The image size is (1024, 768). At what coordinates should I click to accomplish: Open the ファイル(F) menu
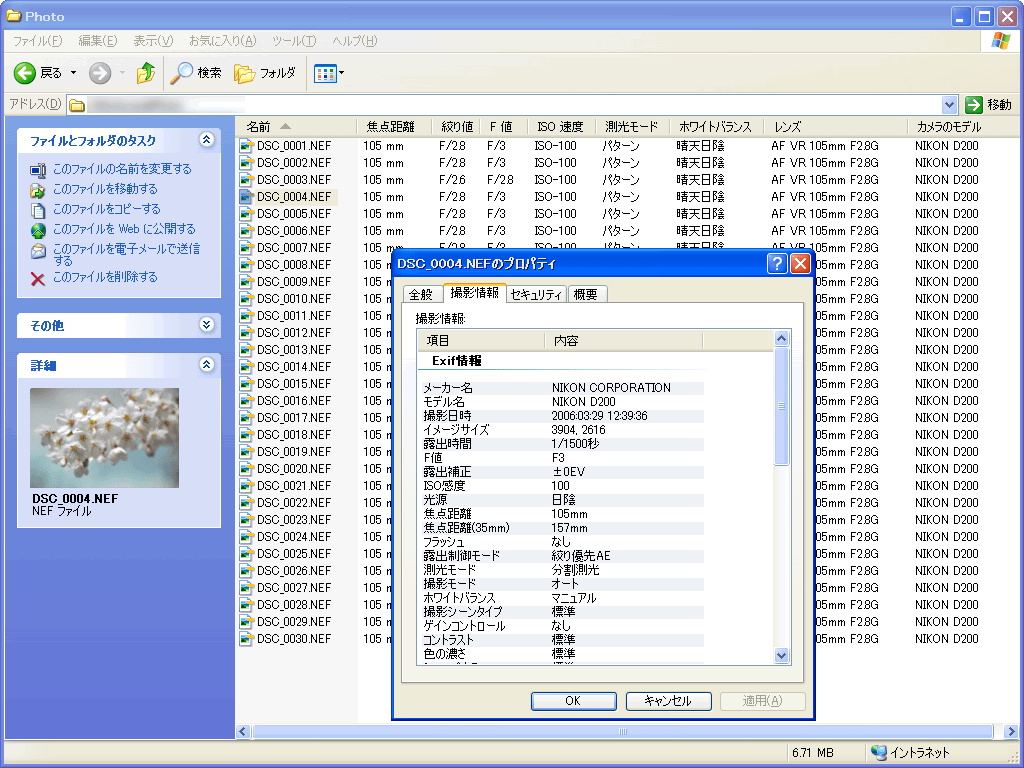click(x=37, y=40)
